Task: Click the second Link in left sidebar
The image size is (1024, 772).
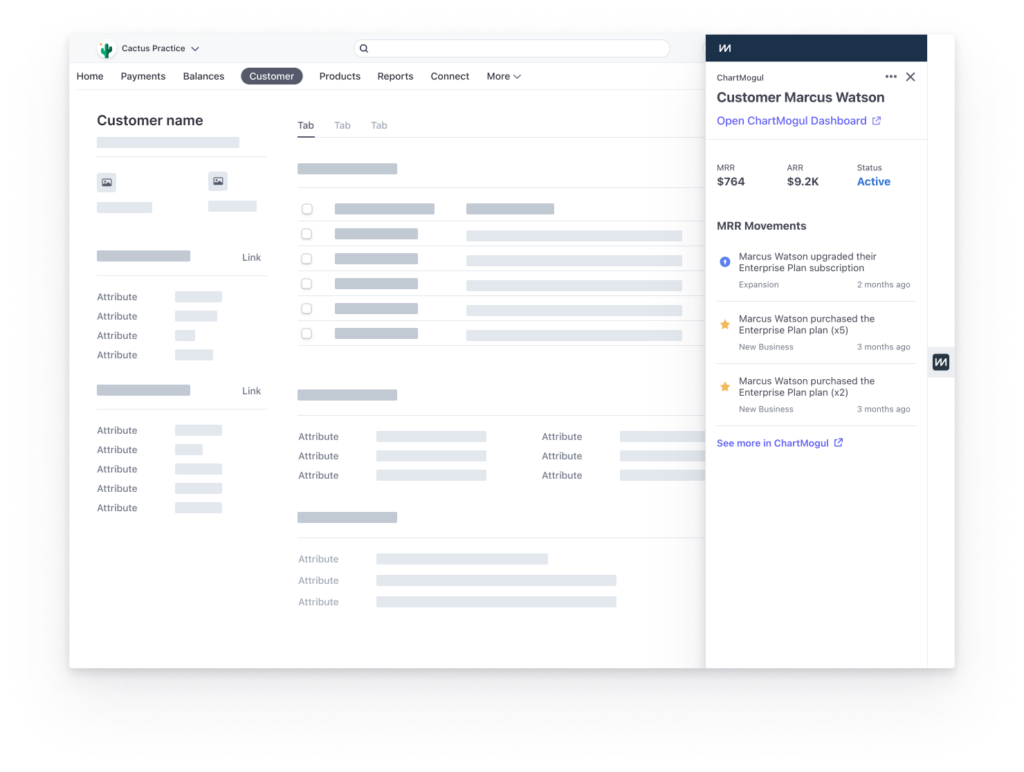Action: [x=251, y=391]
